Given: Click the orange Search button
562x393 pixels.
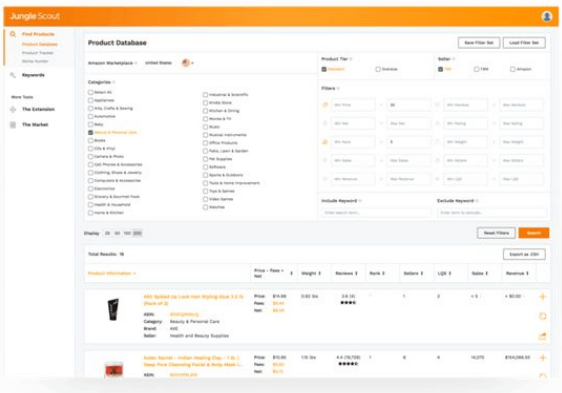Looking at the screenshot, I should click(x=534, y=233).
